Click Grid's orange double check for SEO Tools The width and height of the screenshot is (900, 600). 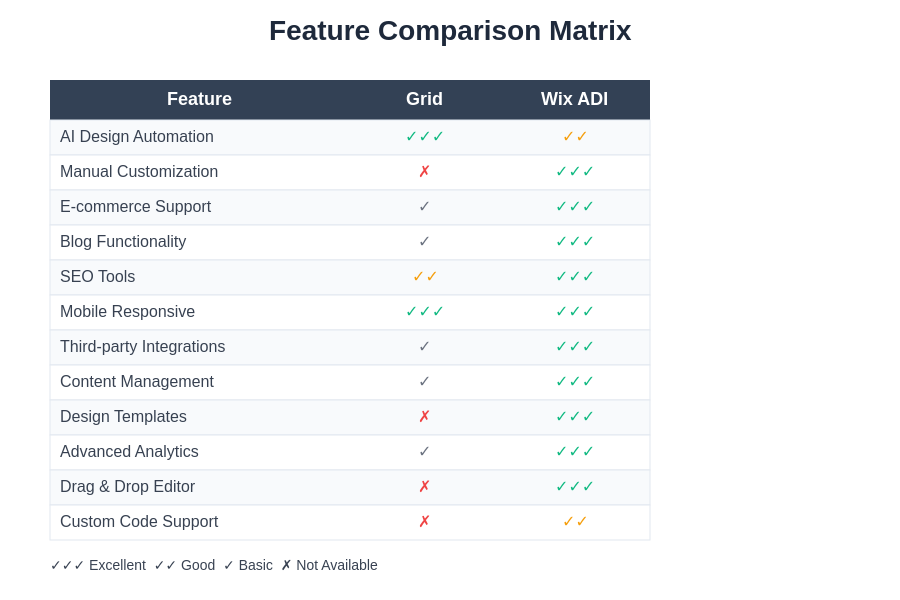coord(424,277)
